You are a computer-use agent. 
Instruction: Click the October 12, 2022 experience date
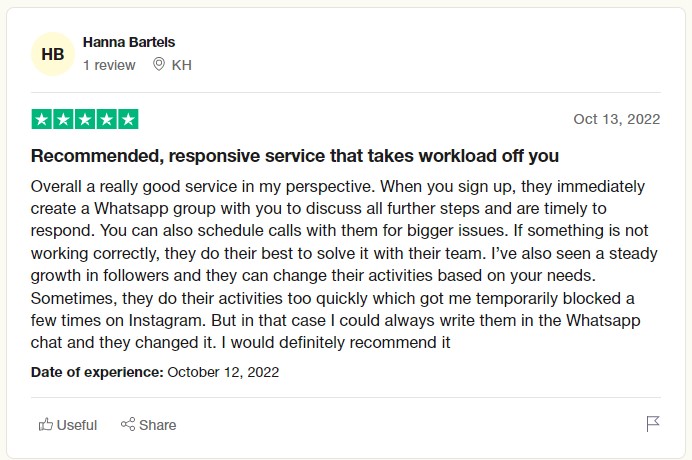[x=223, y=372]
